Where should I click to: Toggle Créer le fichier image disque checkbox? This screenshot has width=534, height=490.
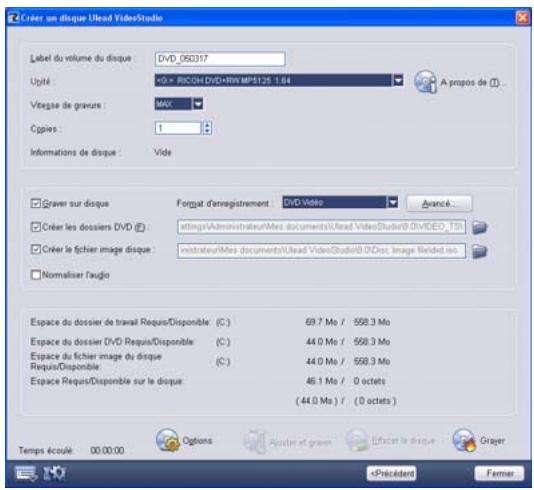tap(35, 249)
